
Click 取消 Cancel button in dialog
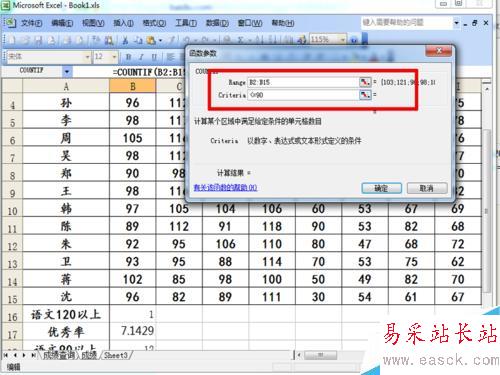[427, 188]
